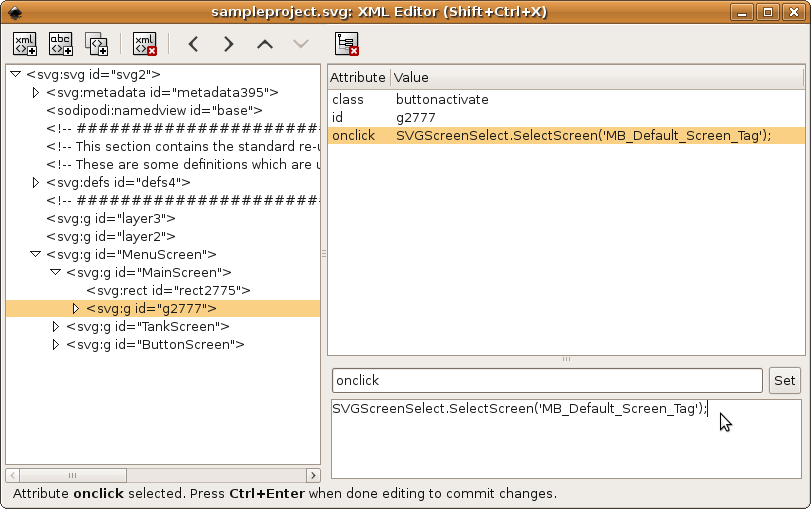Select the onclick attribute row
Screen dimensions: 811x509
coord(566,136)
